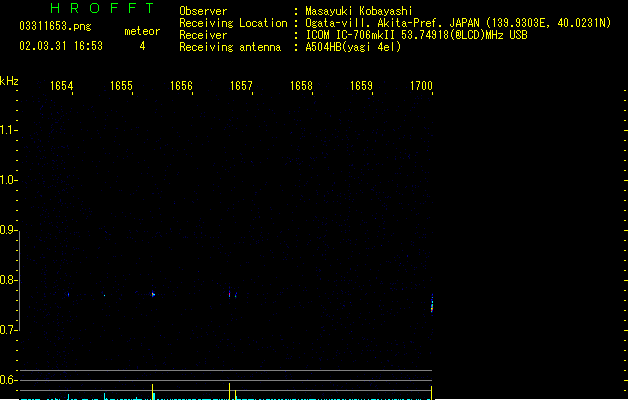Click the 1.0 frequency axis label
This screenshot has width=629, height=400.
point(7,180)
